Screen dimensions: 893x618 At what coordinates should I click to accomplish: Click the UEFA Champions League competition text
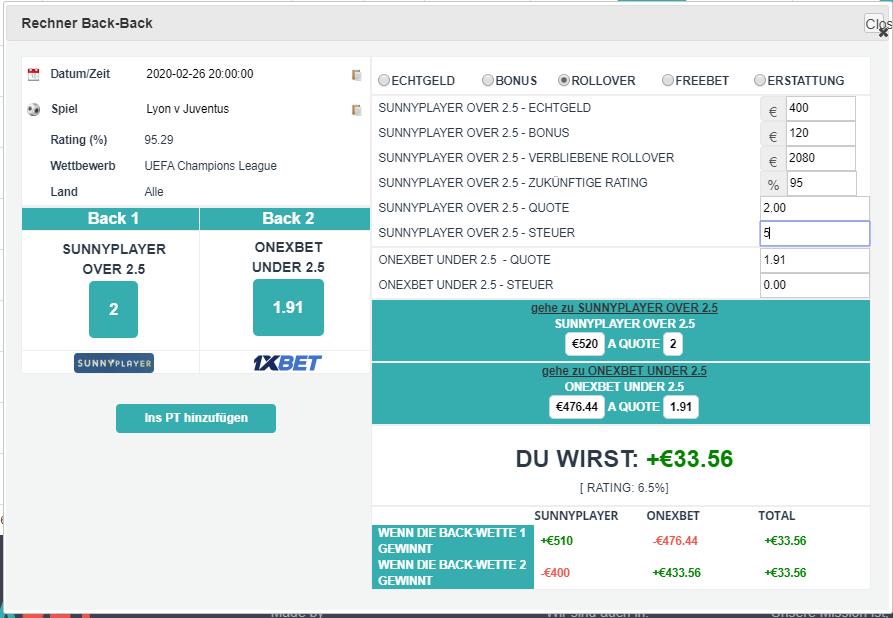211,166
